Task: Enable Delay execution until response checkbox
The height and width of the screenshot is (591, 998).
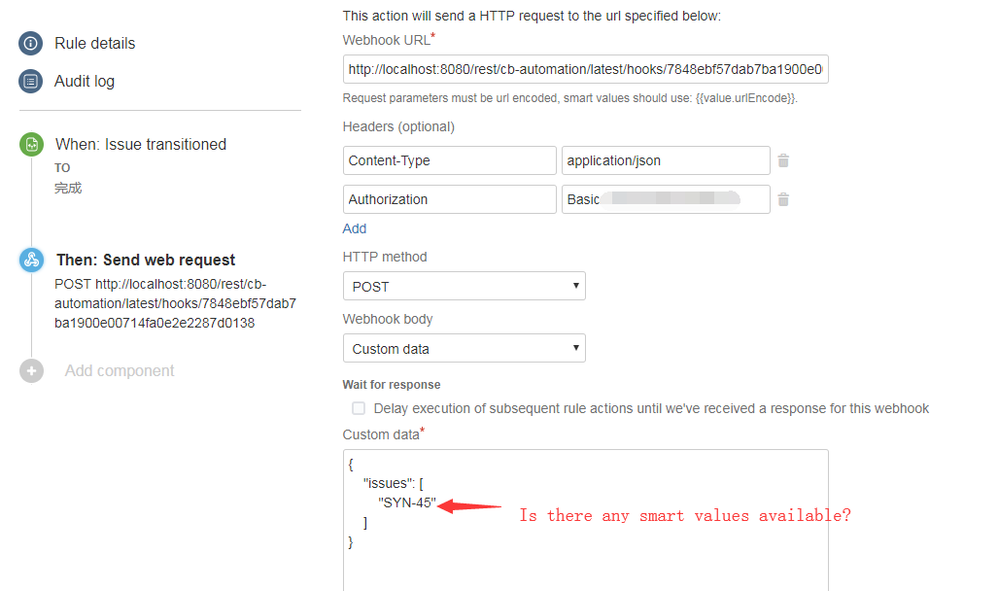Action: [359, 408]
